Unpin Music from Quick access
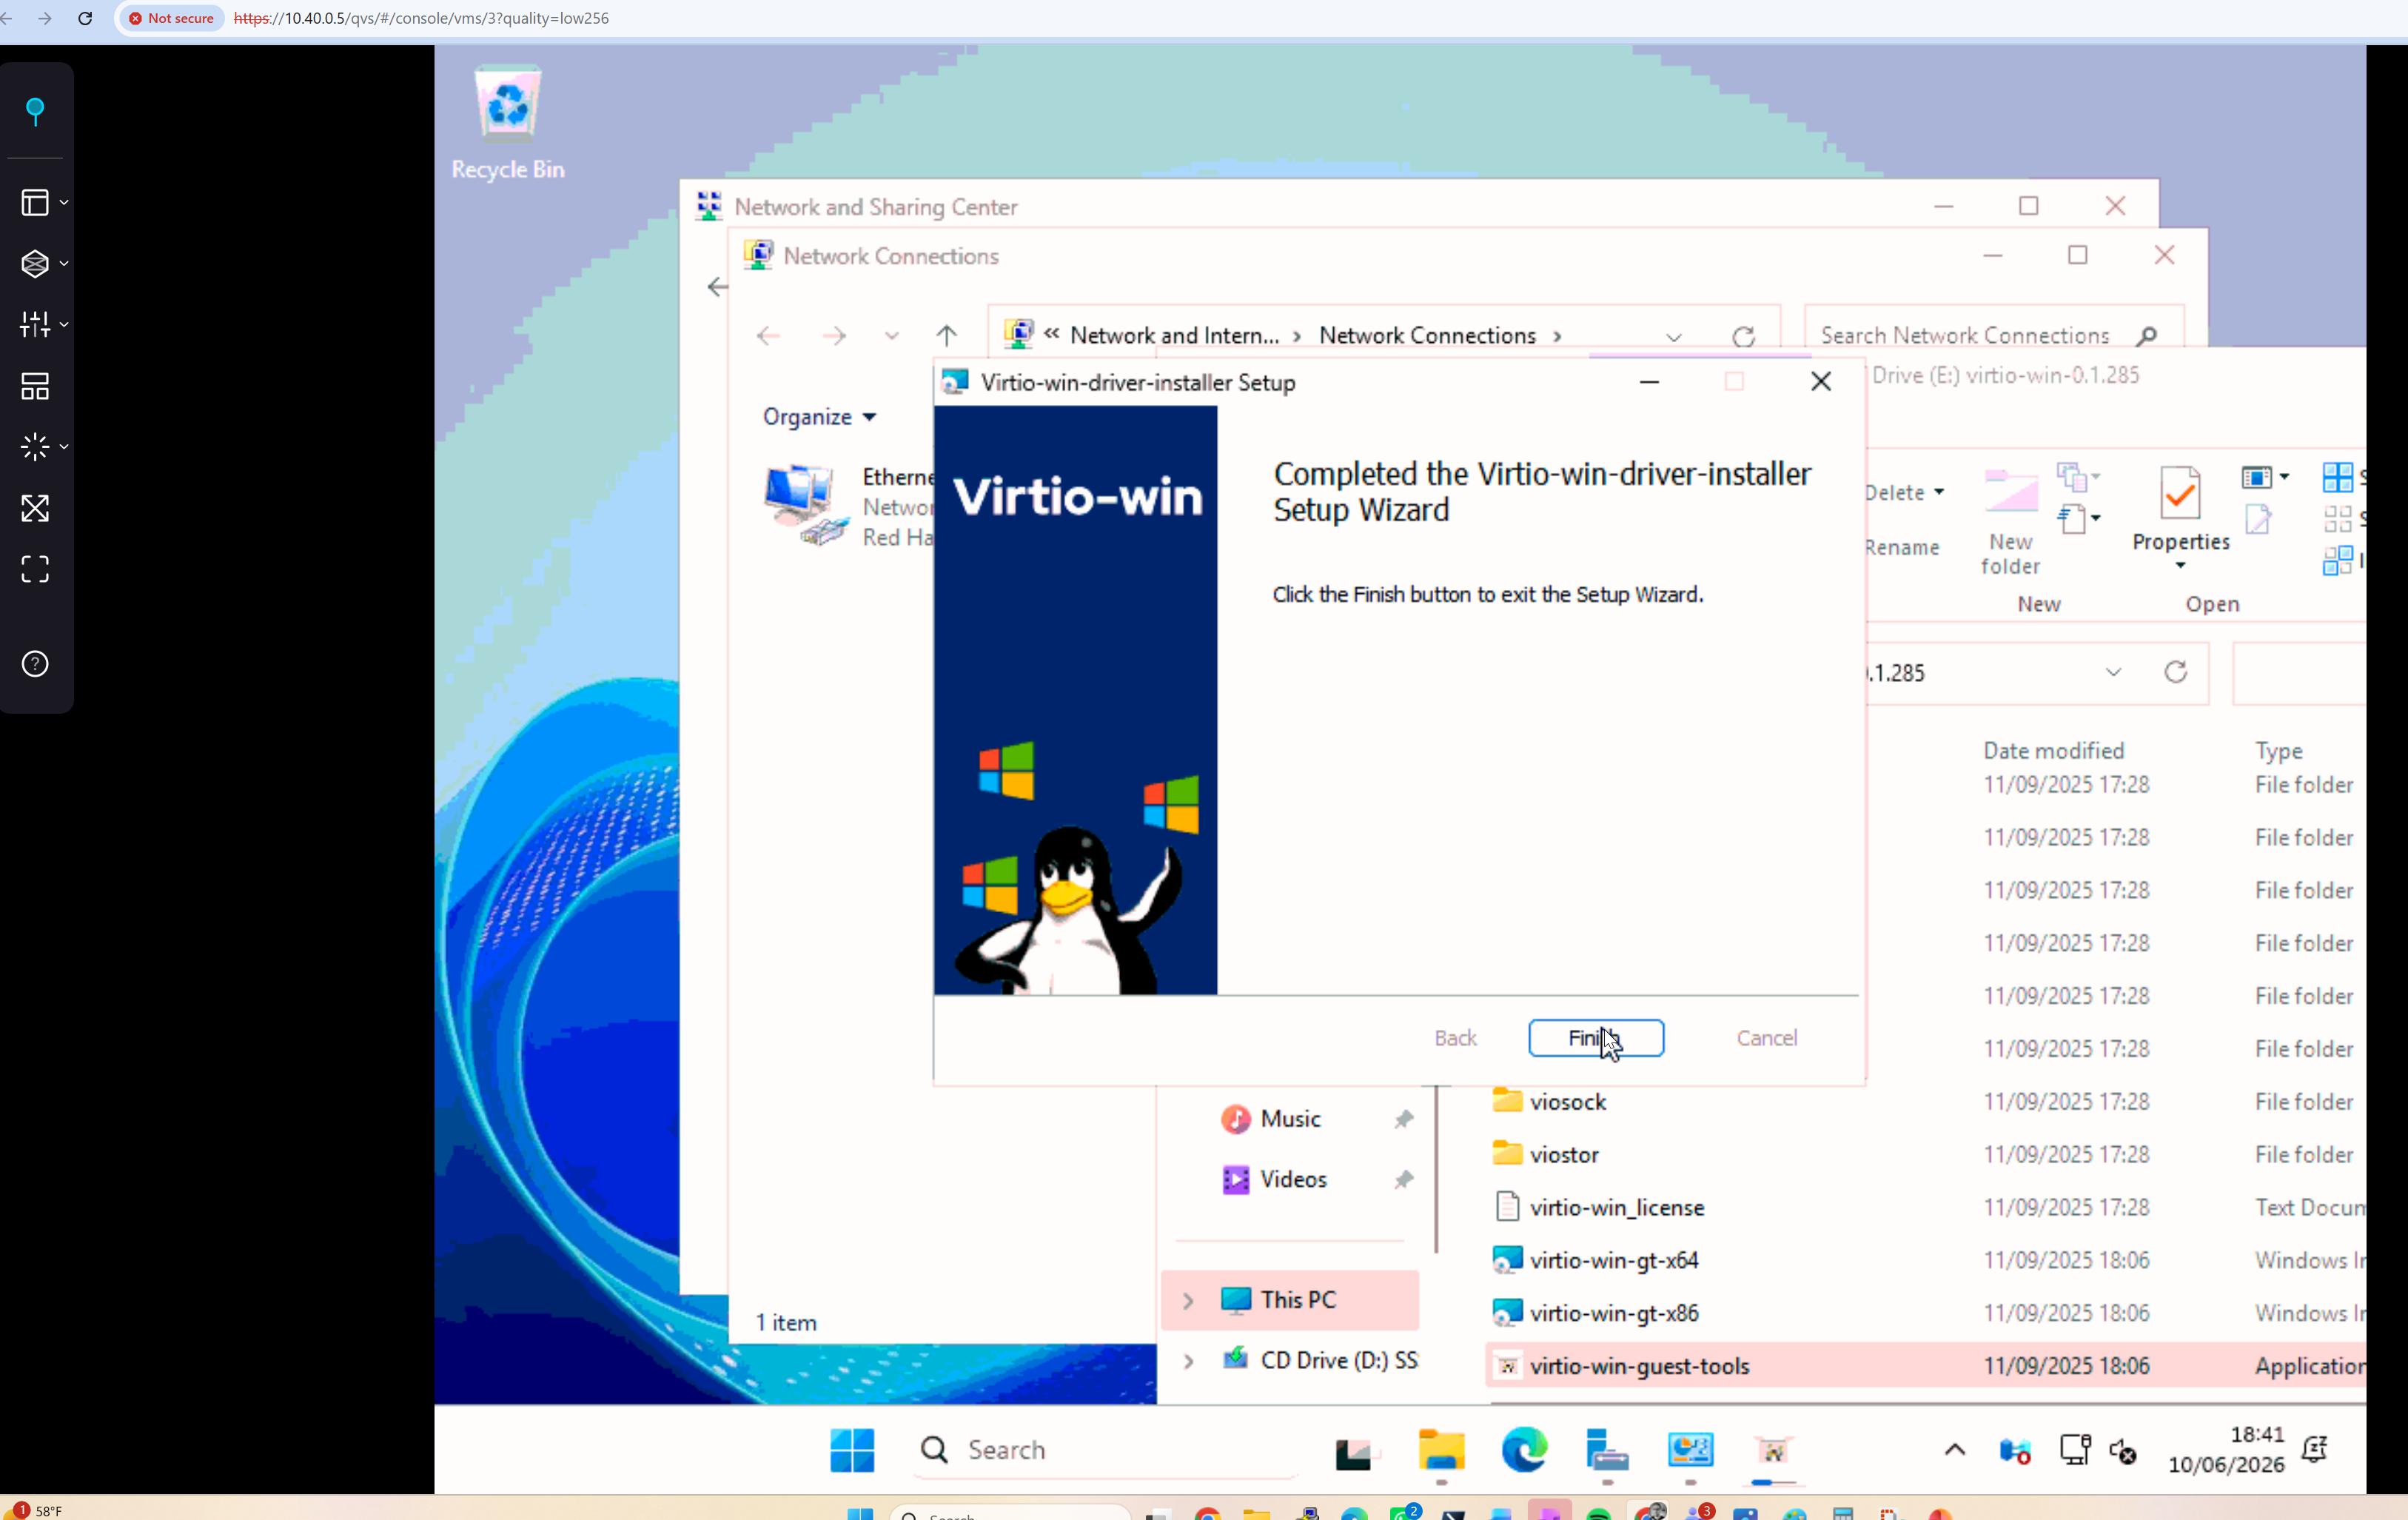Image resolution: width=2408 pixels, height=1520 pixels. [x=1403, y=1119]
